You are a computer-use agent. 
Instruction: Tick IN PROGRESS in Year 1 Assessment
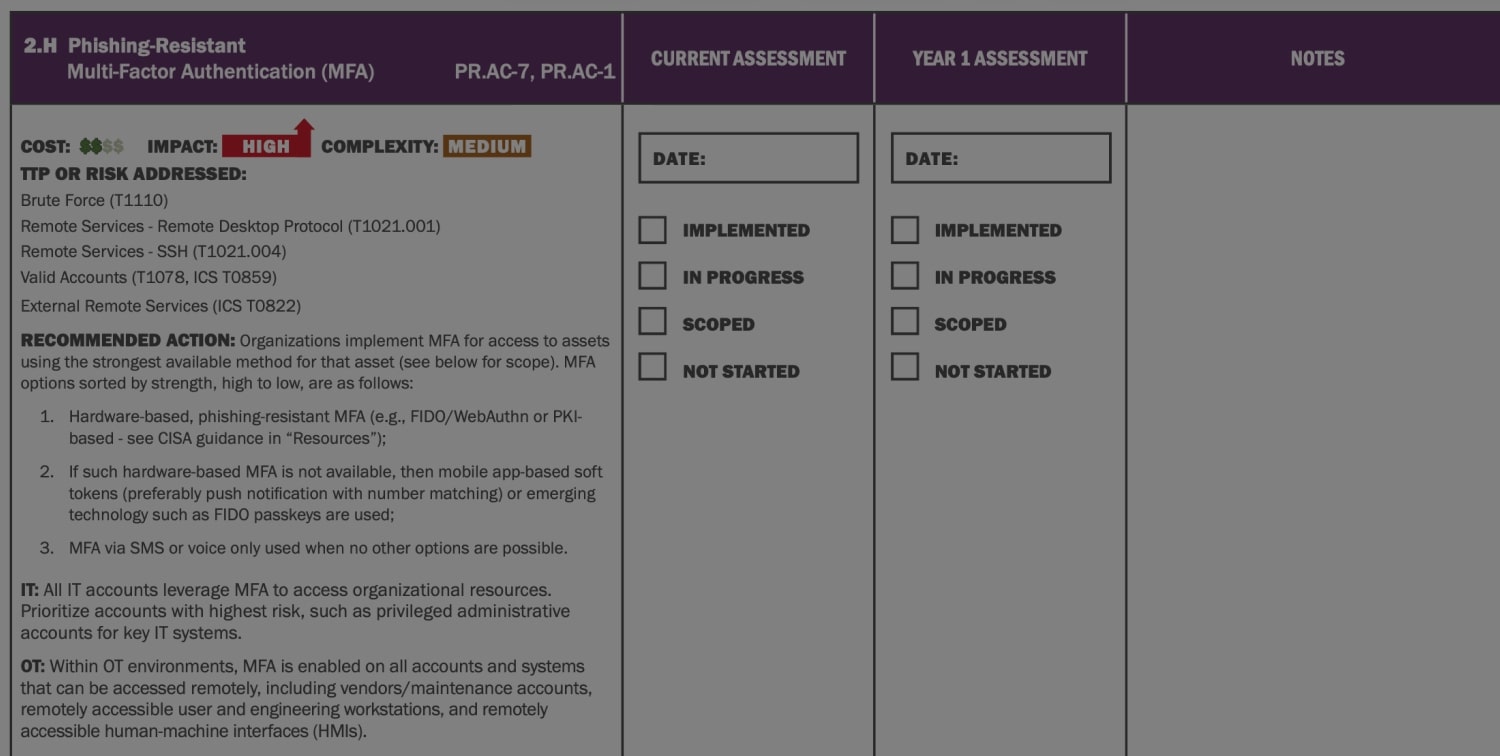[904, 276]
